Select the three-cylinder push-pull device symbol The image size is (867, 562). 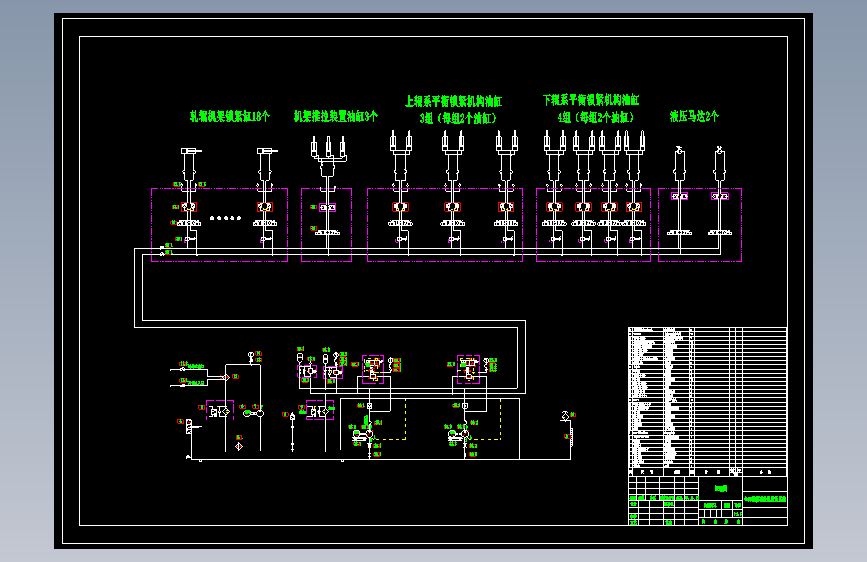(x=328, y=158)
